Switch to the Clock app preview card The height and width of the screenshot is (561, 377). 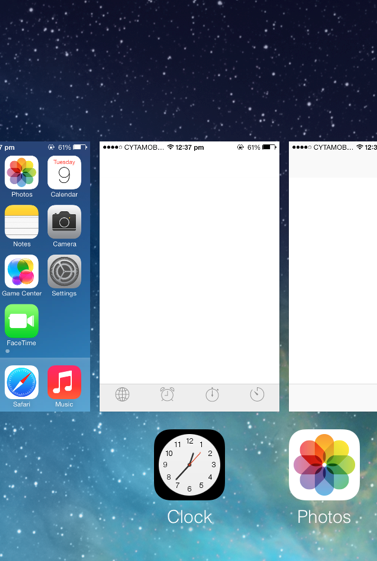189,276
